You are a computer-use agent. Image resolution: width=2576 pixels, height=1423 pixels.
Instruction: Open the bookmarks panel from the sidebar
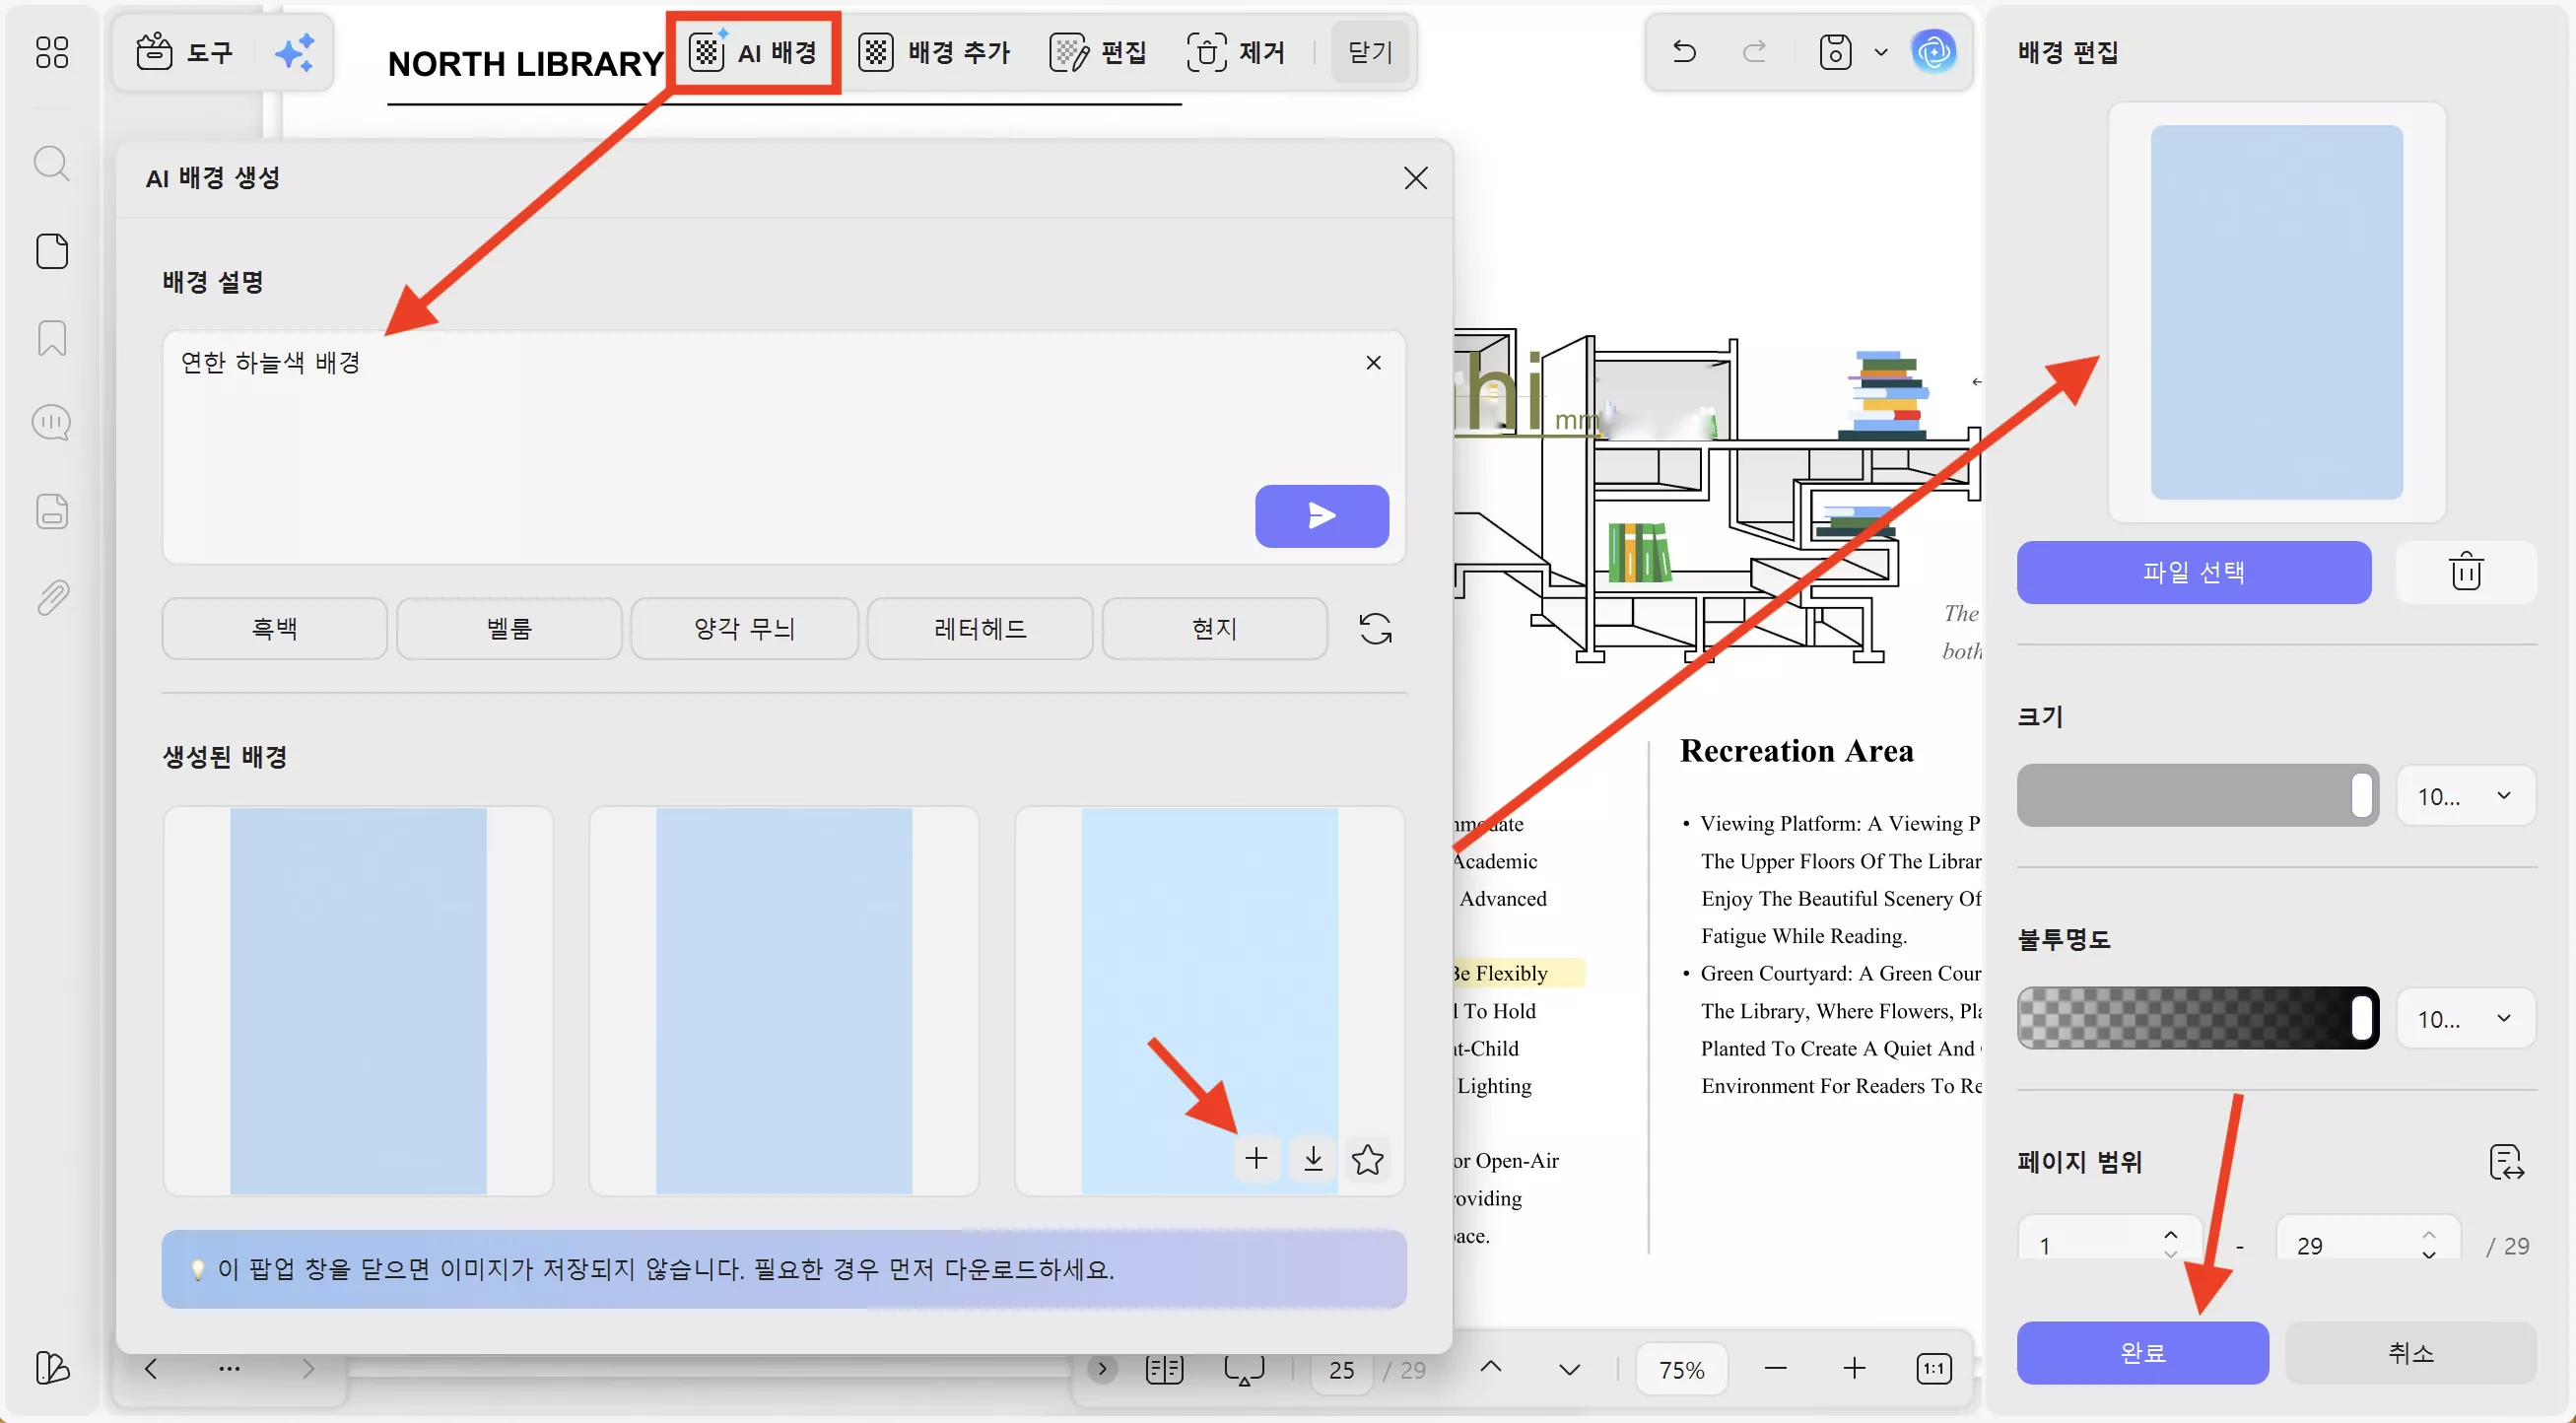point(51,339)
